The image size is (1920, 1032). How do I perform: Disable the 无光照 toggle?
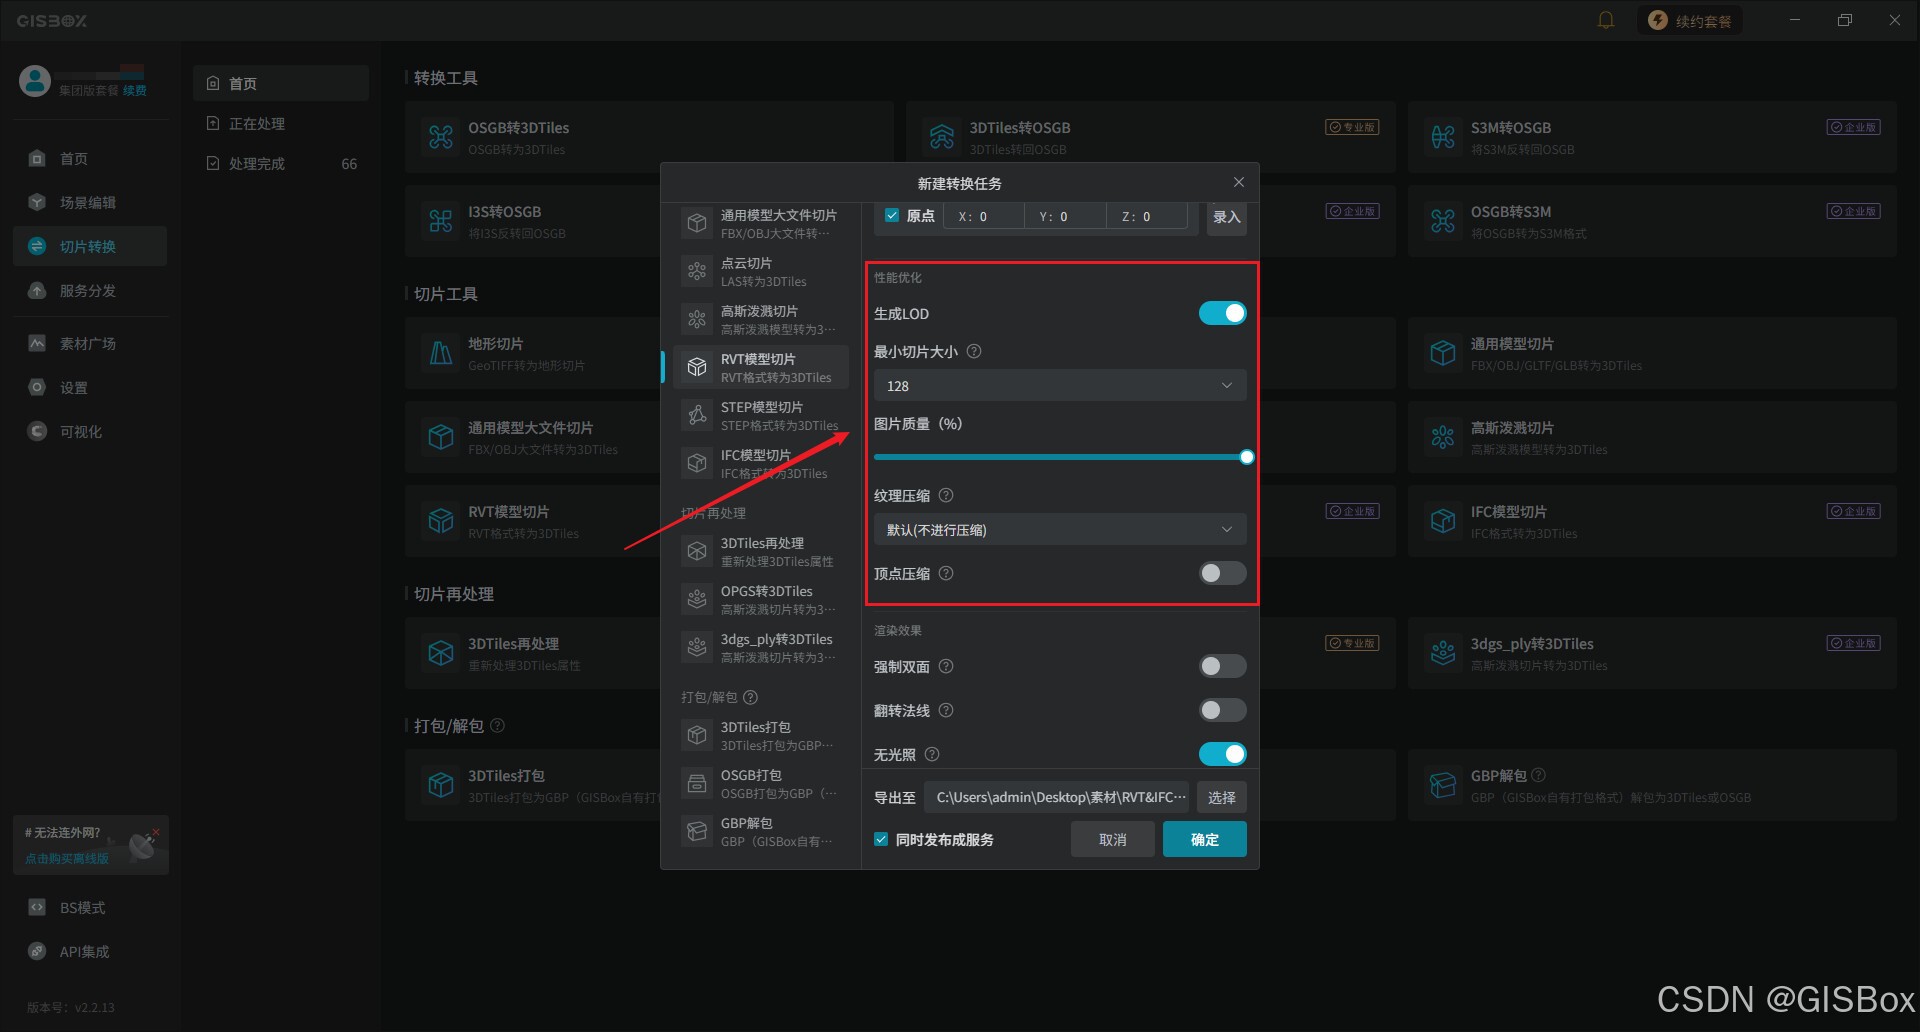(x=1222, y=754)
